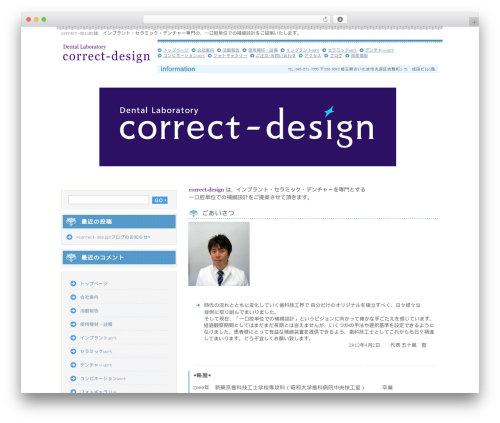The width and height of the screenshot is (500, 423).
Task: Click the small correct-design logo in the header
Action: pos(106,53)
